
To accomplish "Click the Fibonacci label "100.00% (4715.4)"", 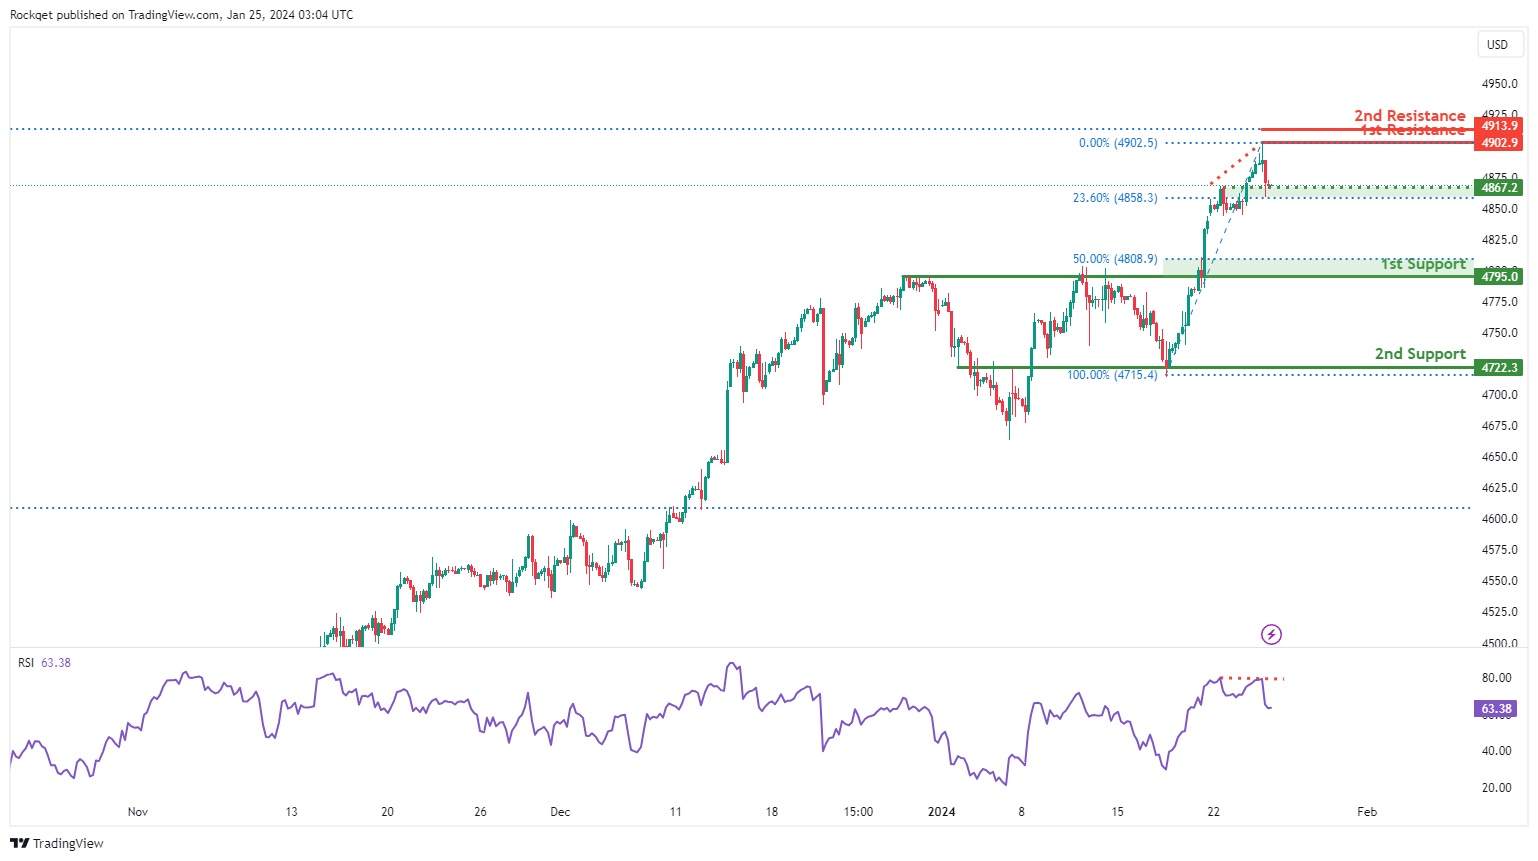I will [1112, 375].
